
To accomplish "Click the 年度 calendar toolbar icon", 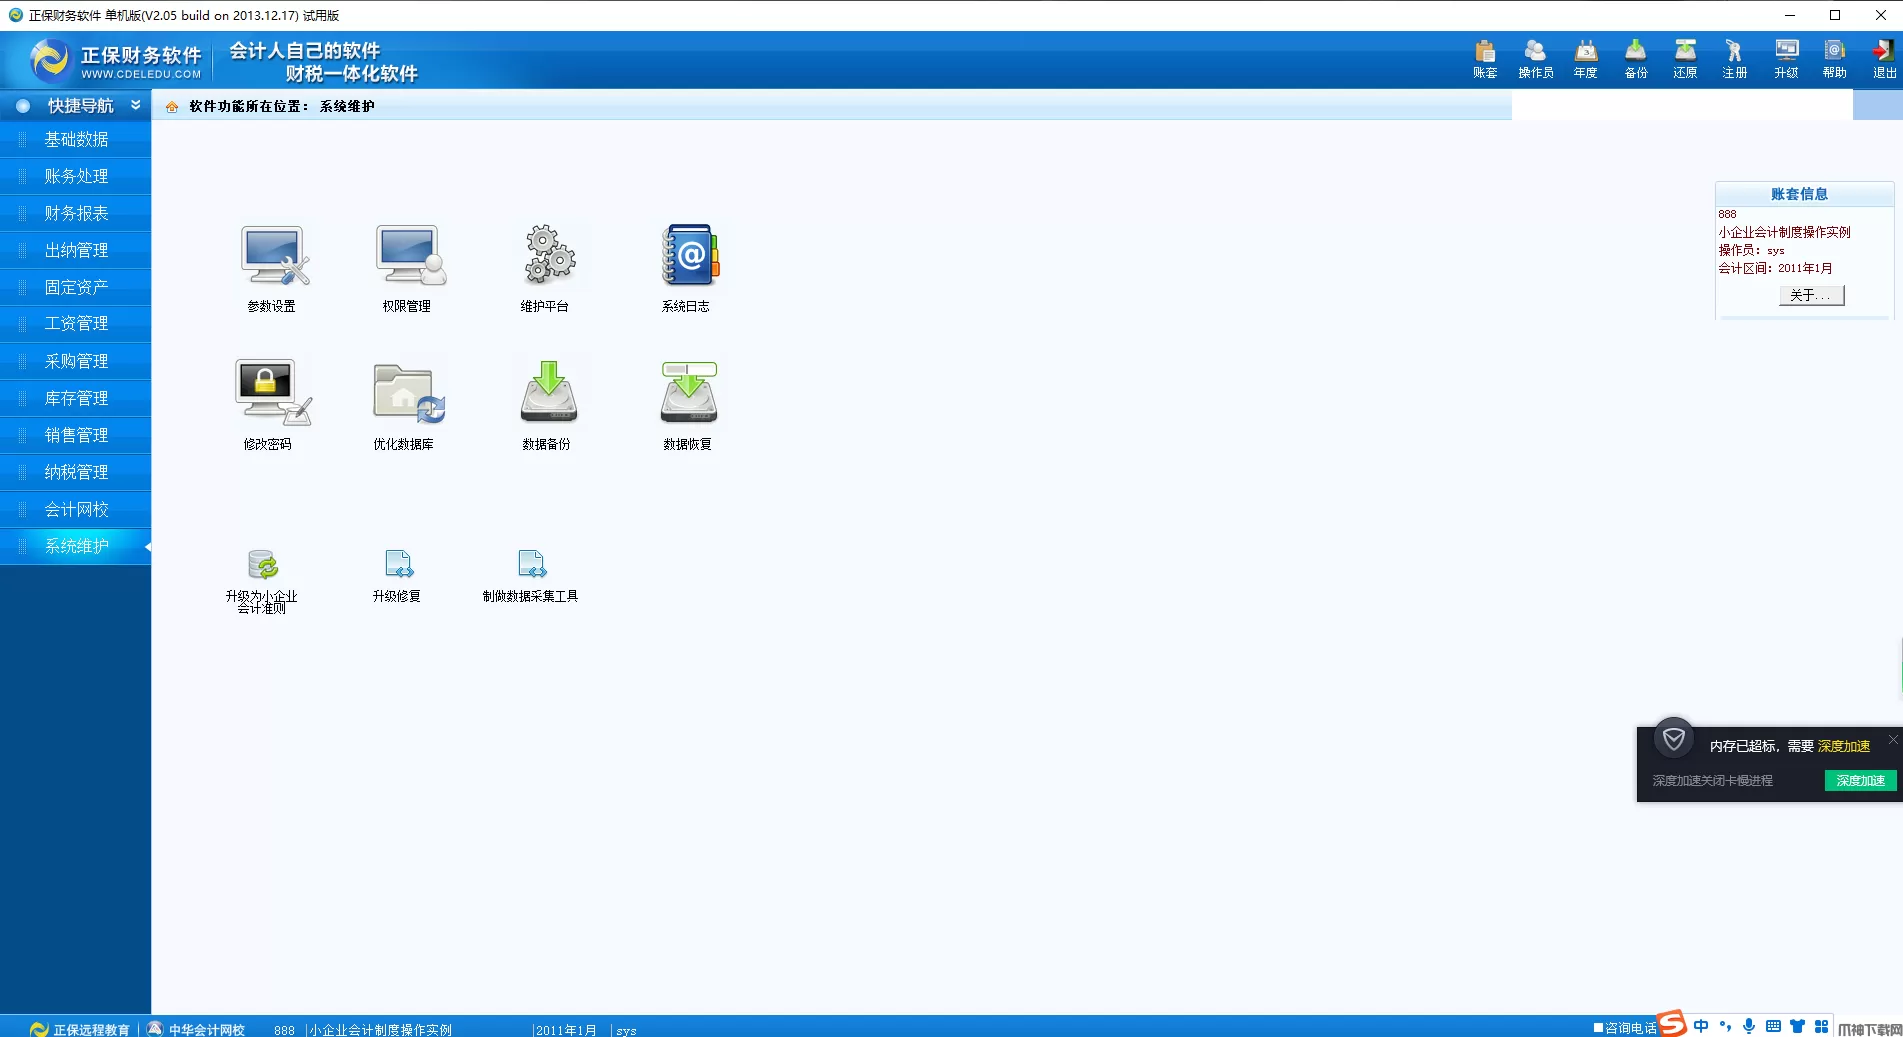I will pos(1586,58).
